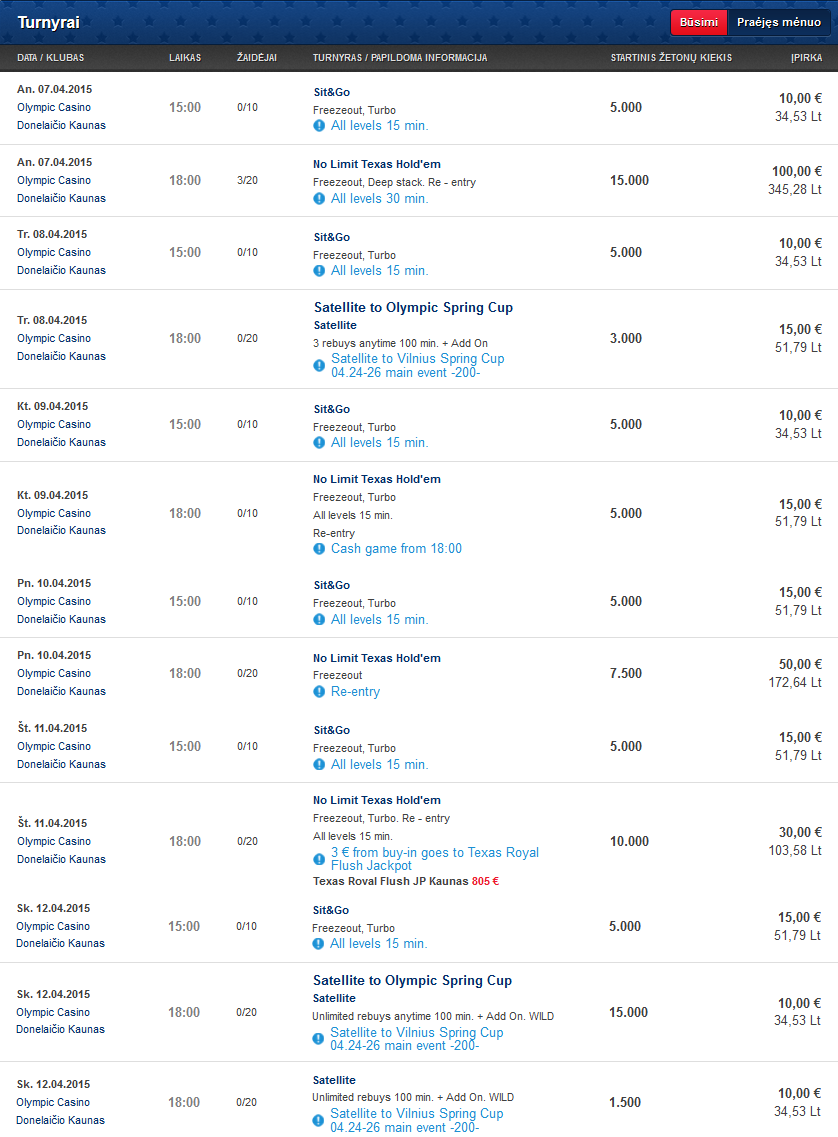Click the Texas Royal Flush JP Kaunas 805 € text
Viewport: 838px width, 1137px height.
406,882
